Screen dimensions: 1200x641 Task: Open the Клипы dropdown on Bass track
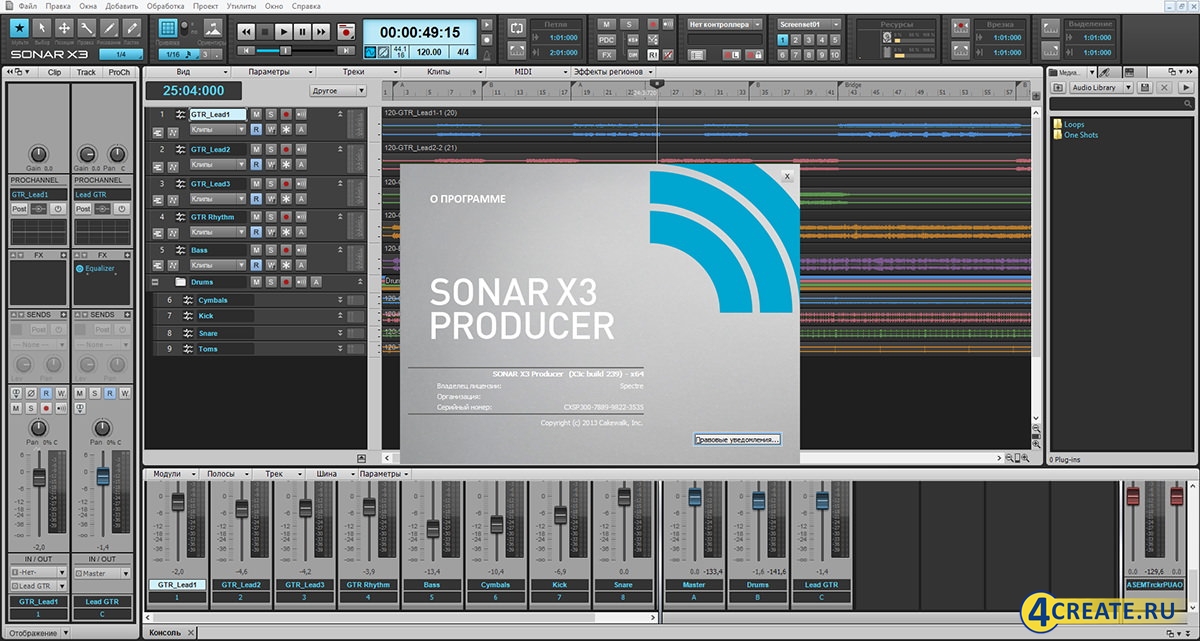click(x=217, y=265)
